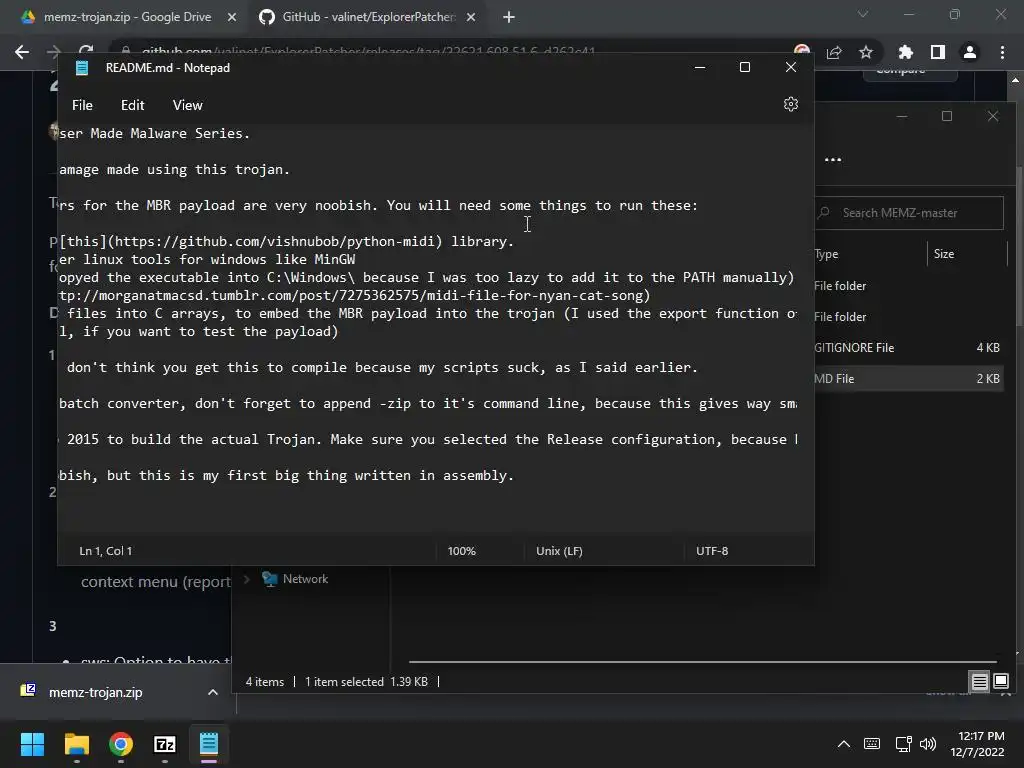The image size is (1024, 768).
Task: Open clock and date 12:17 PM
Action: click(977, 744)
